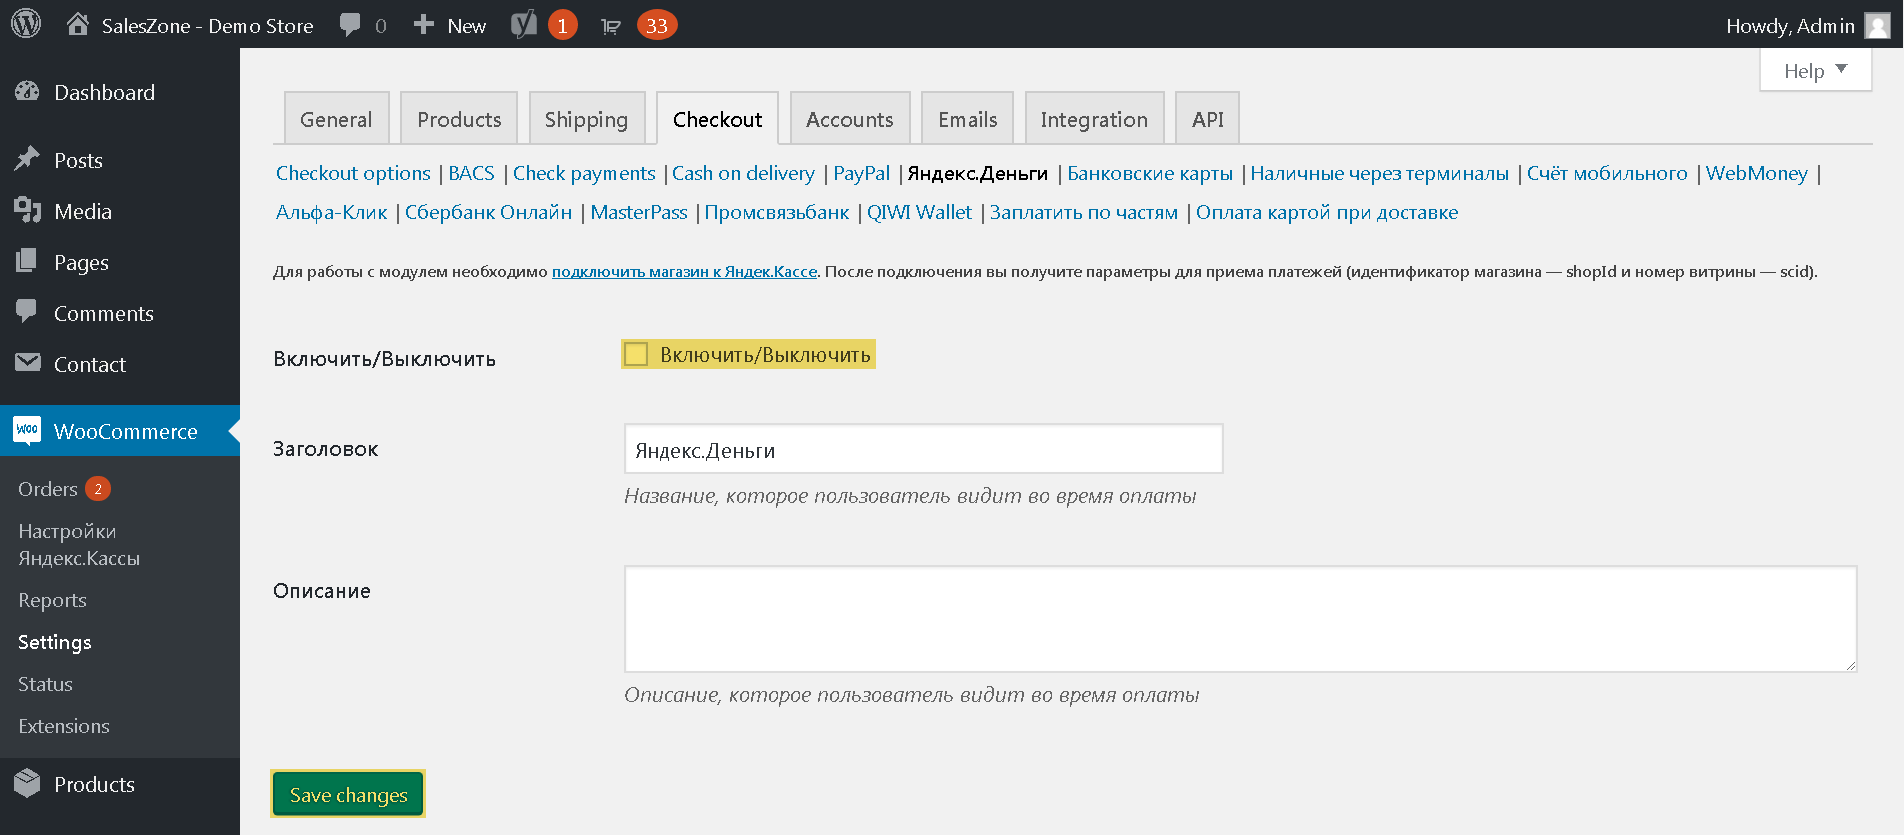Click the Orders count badge 2
Viewport: 1904px width, 835px height.
click(x=98, y=488)
